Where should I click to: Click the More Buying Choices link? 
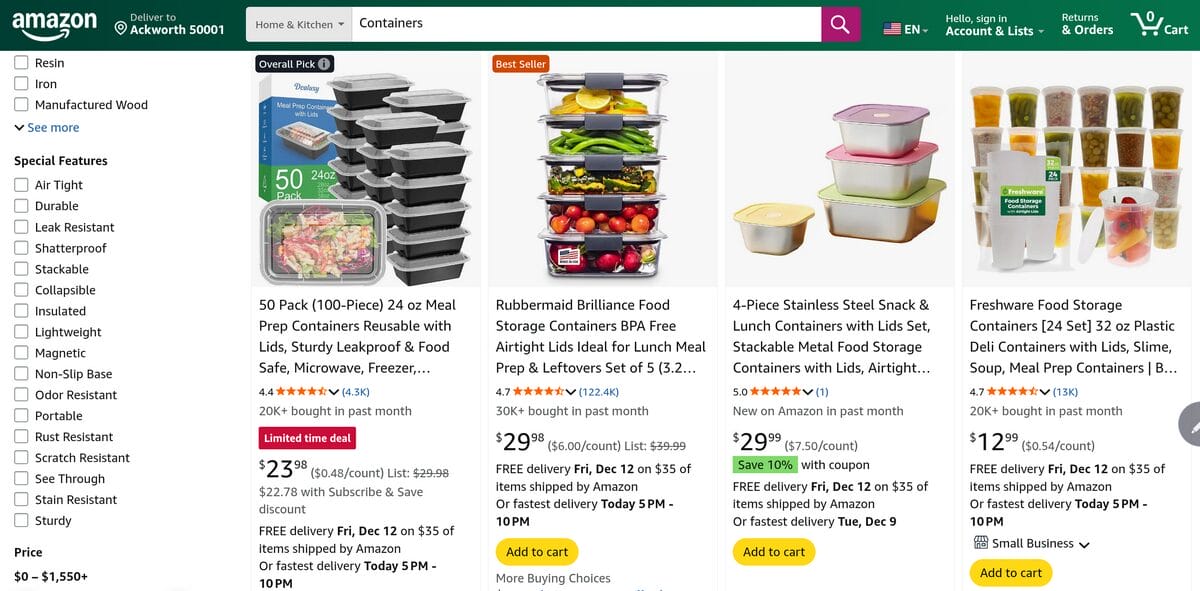552,578
